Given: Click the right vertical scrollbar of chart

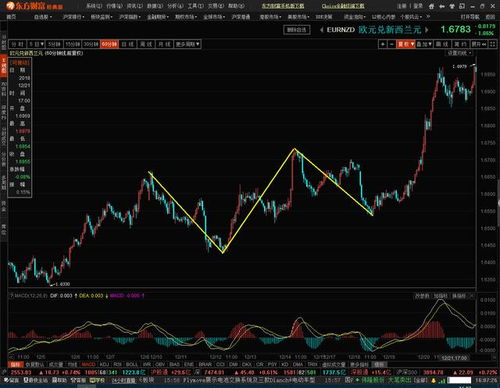Looking at the screenshot, I should point(498,203).
